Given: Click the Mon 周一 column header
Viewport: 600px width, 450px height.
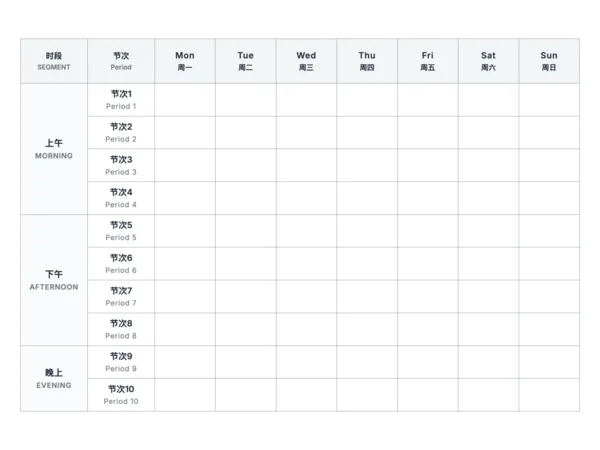Looking at the screenshot, I should click(185, 61).
